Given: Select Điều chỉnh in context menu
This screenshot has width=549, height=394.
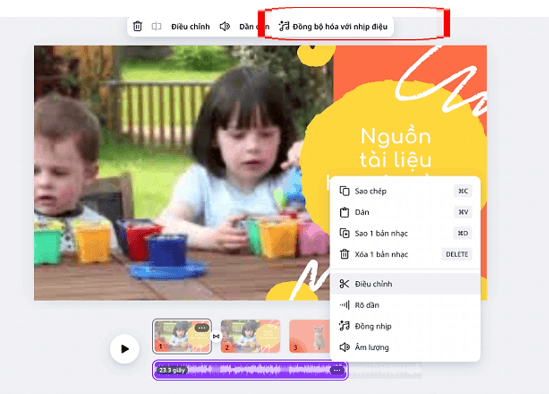Looking at the screenshot, I should [405, 284].
